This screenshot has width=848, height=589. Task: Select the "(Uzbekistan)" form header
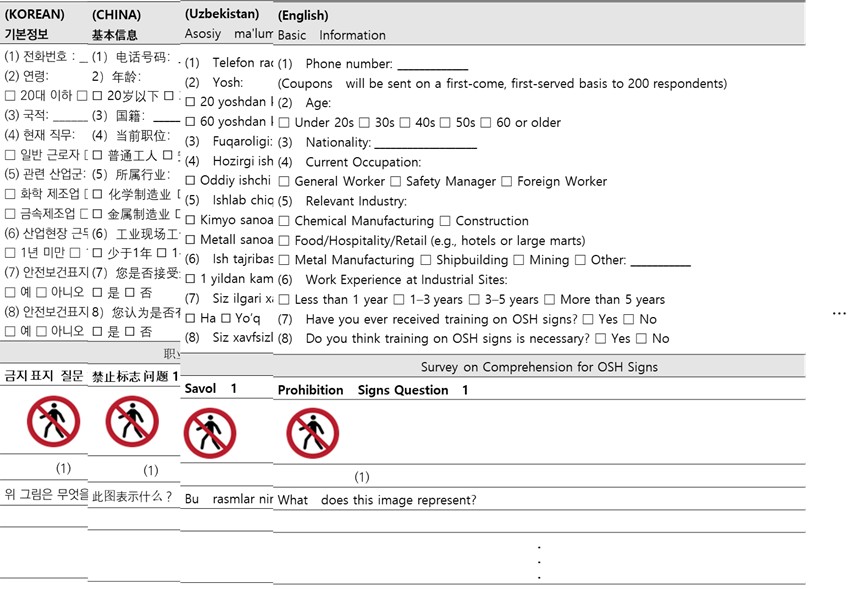click(x=222, y=14)
